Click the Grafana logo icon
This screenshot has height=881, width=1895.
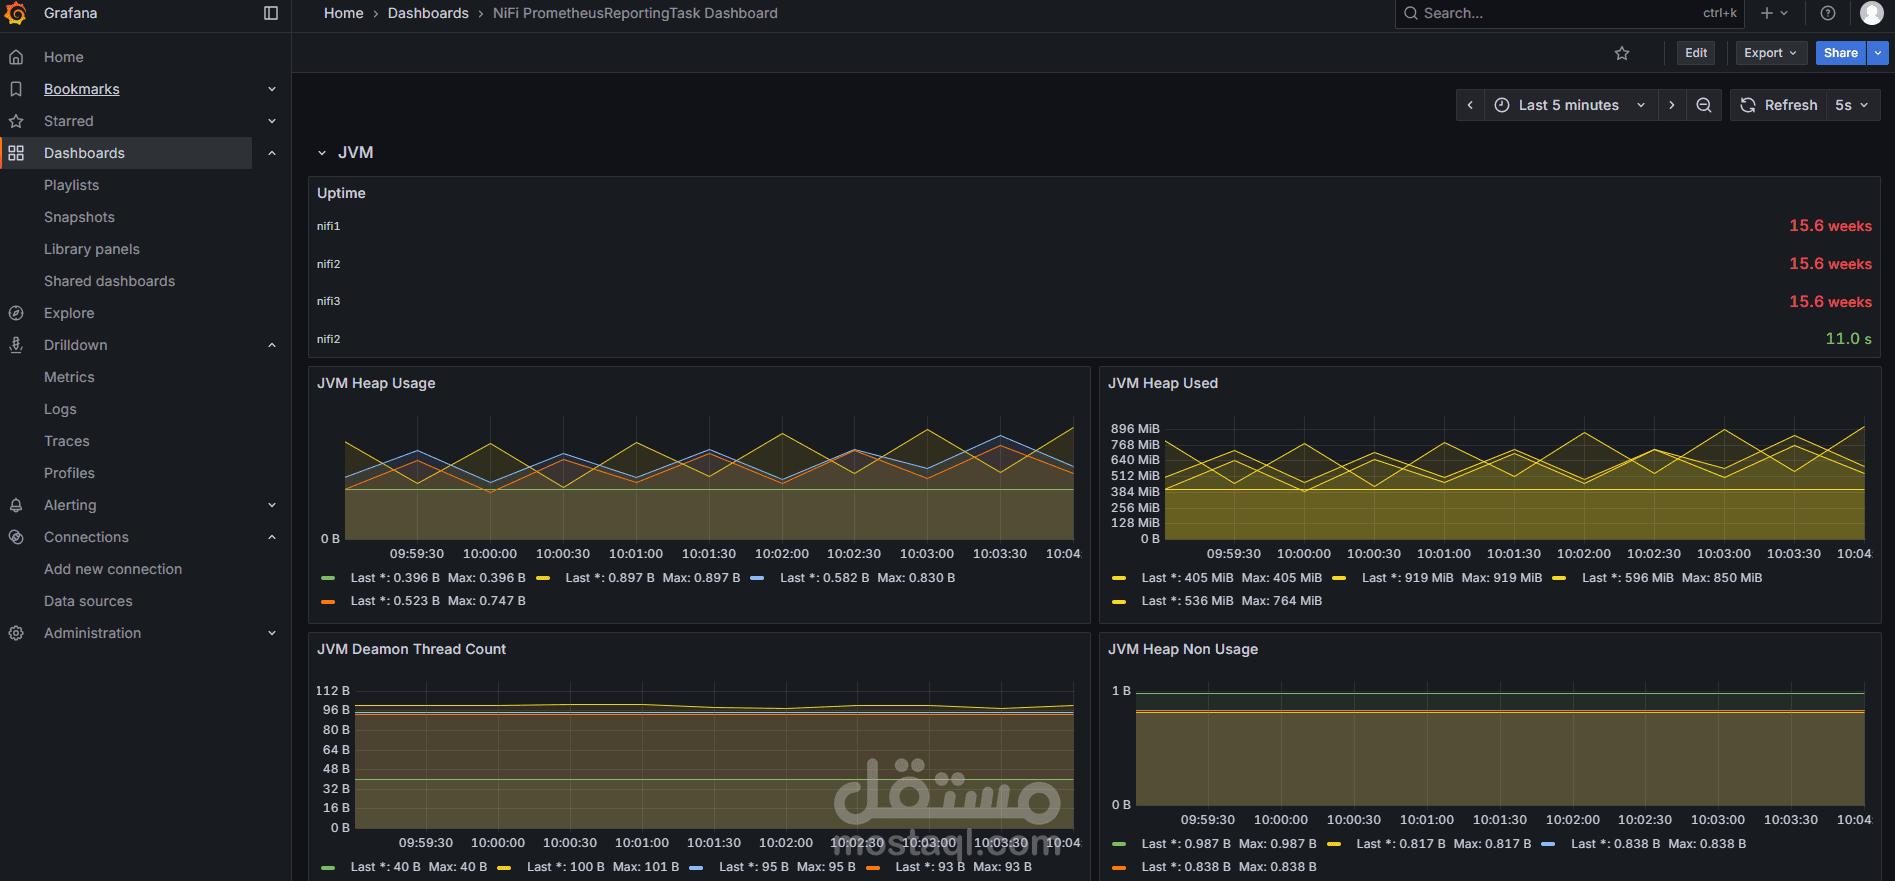(16, 13)
